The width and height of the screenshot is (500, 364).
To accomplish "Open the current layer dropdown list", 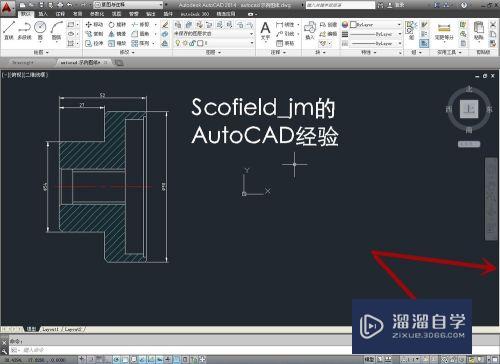I will click(214, 43).
